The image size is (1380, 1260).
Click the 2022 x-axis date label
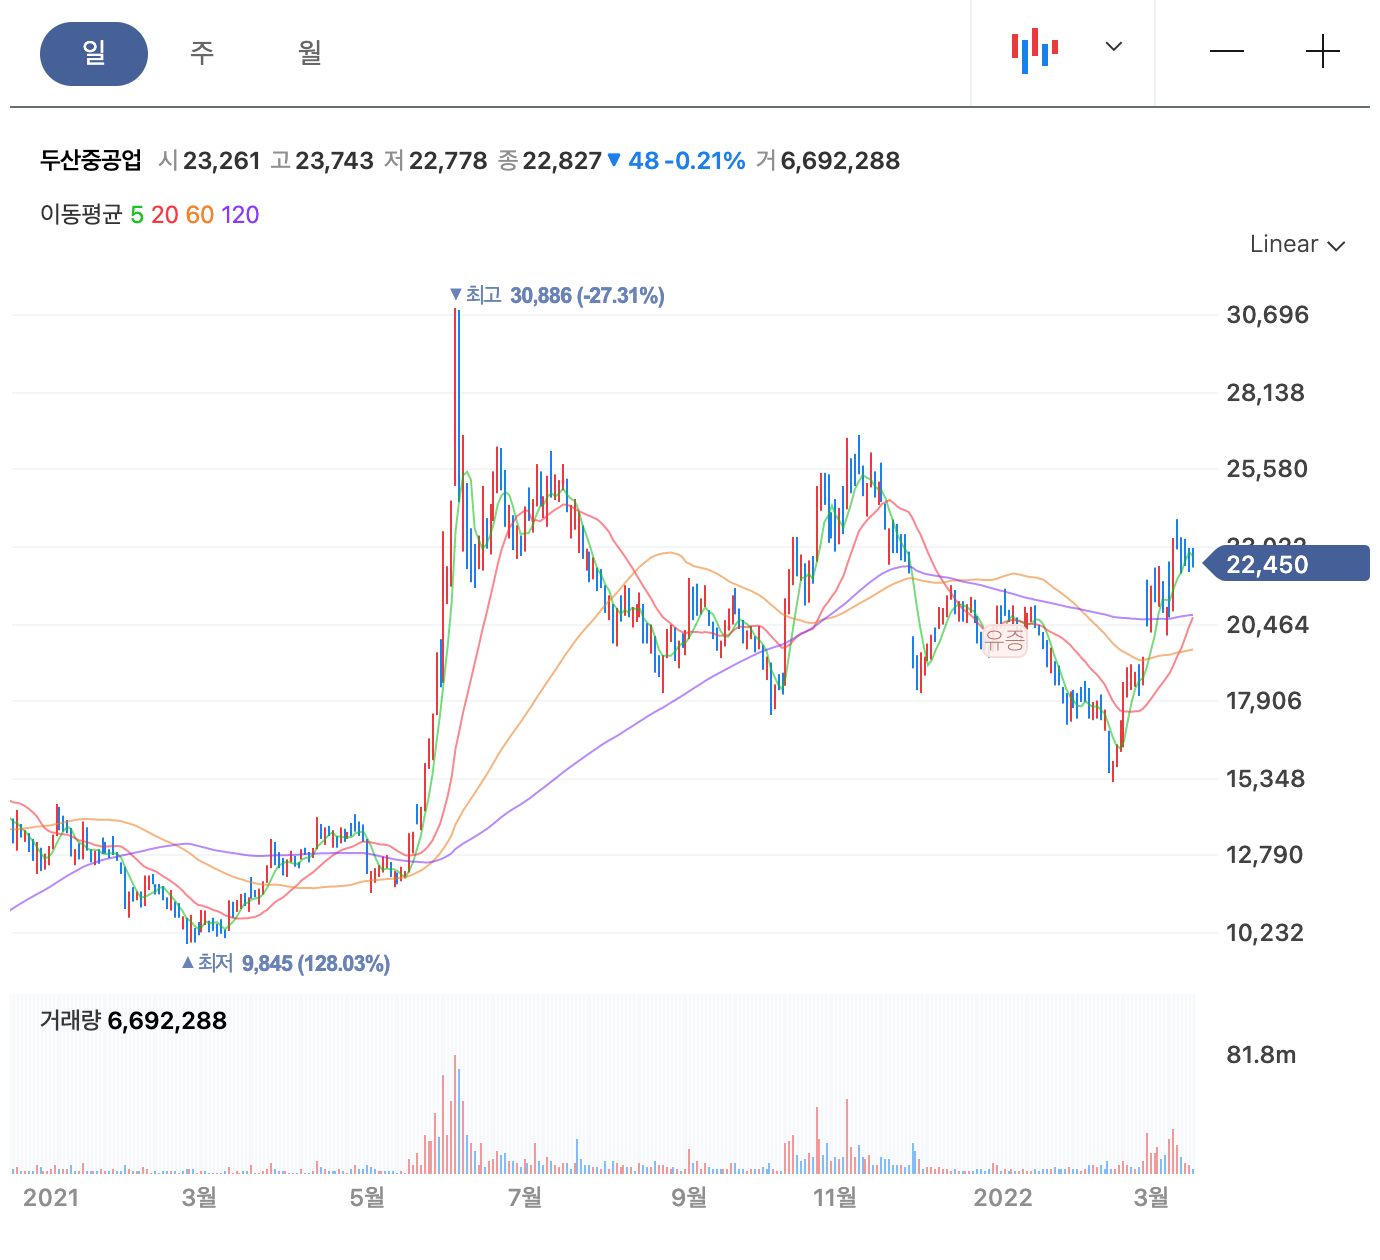(x=1003, y=1198)
